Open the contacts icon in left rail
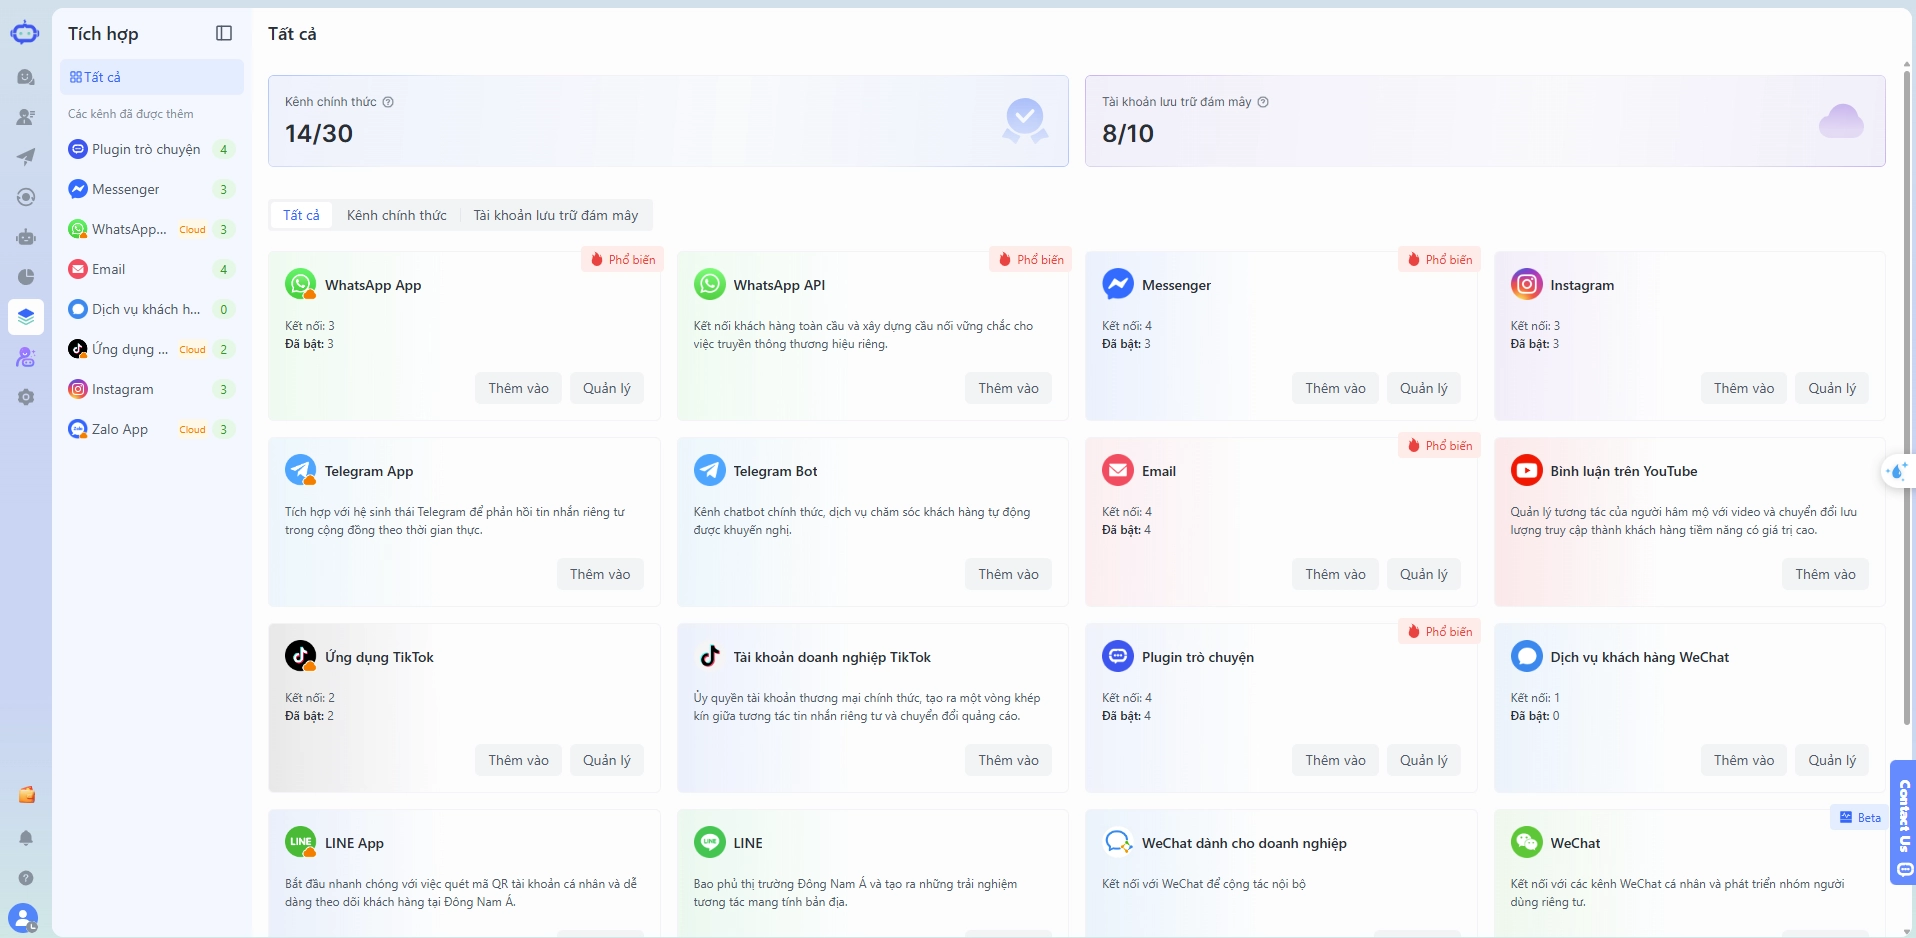The image size is (1916, 938). coord(26,117)
